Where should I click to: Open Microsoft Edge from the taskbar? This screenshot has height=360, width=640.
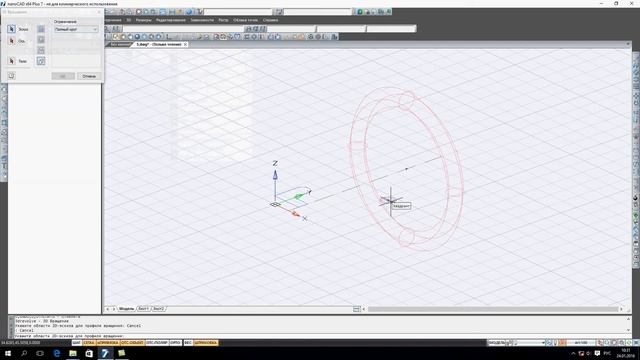(57, 353)
